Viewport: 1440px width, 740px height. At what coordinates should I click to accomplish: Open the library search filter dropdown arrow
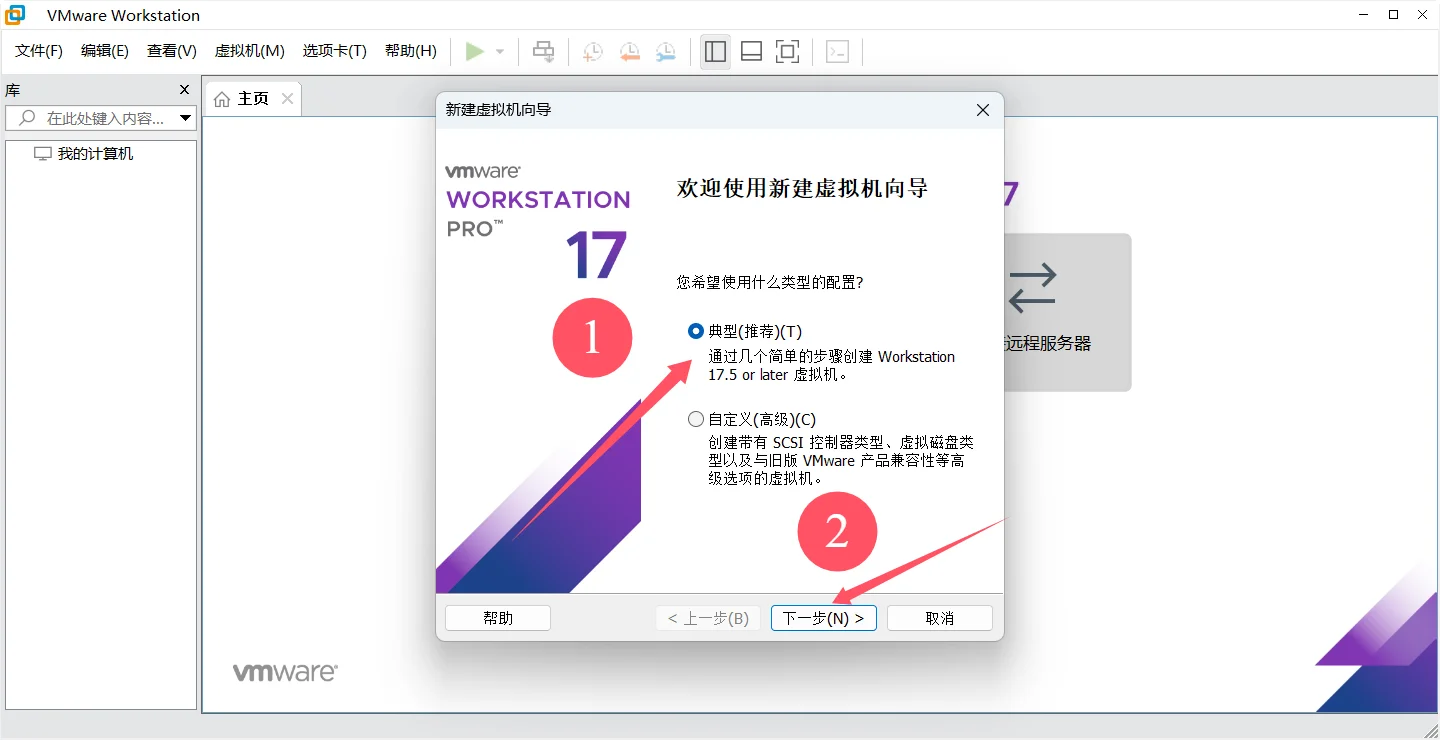click(x=185, y=118)
